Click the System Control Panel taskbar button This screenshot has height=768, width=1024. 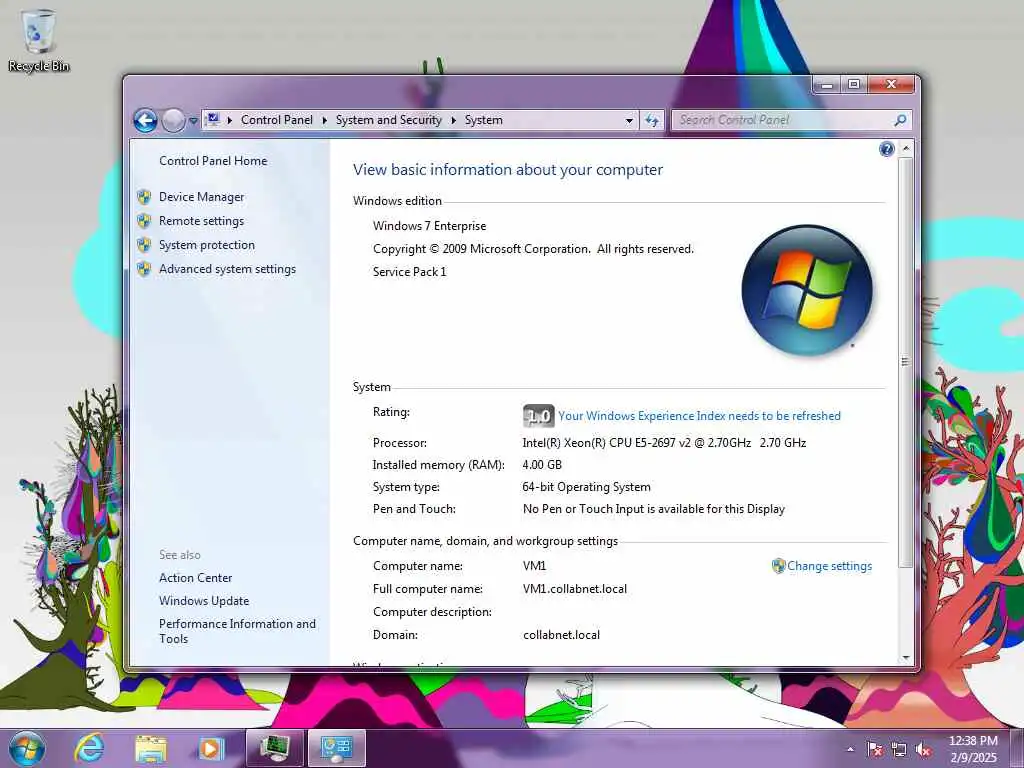337,748
